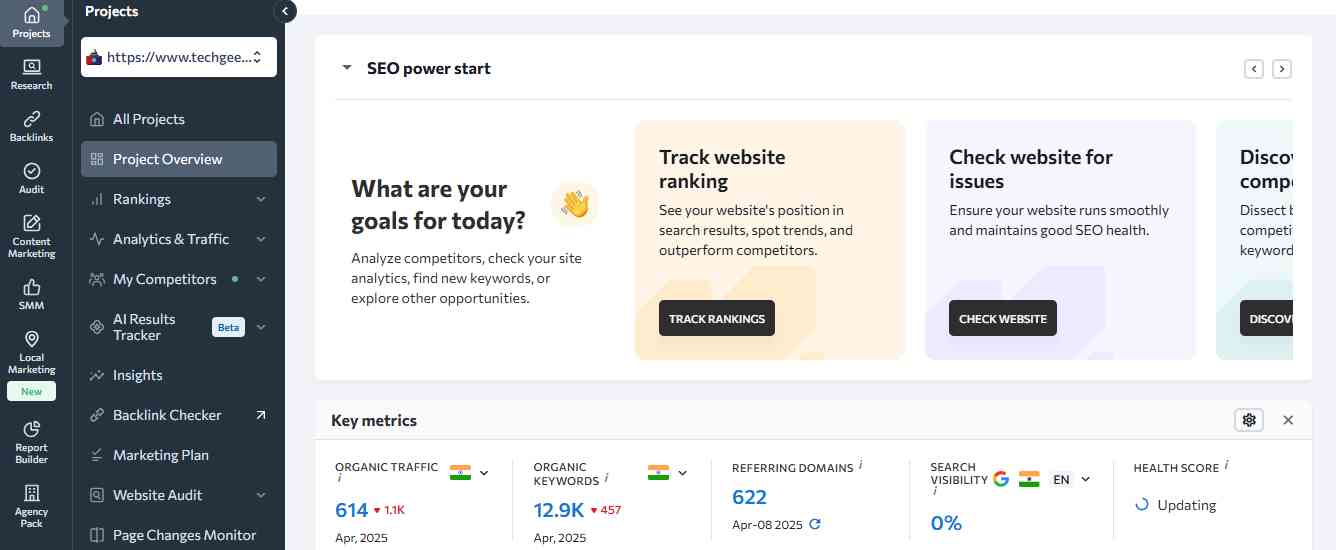The width and height of the screenshot is (1336, 550).
Task: Select Project Overview menu item
Action: (x=179, y=159)
